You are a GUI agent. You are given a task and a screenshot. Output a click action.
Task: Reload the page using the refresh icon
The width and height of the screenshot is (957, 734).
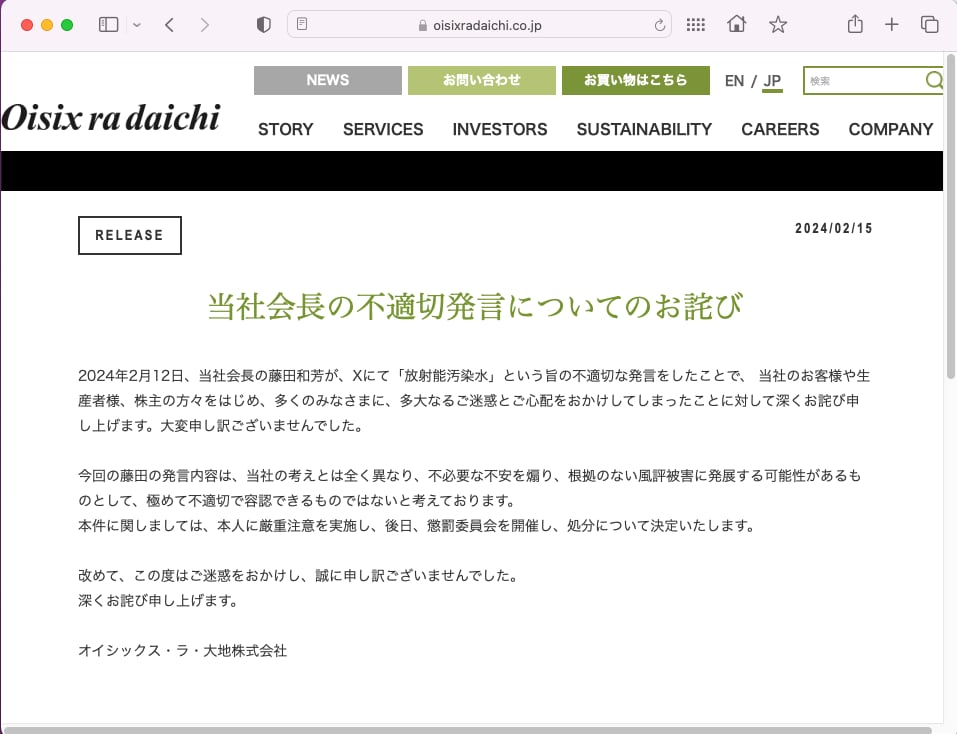(x=659, y=25)
